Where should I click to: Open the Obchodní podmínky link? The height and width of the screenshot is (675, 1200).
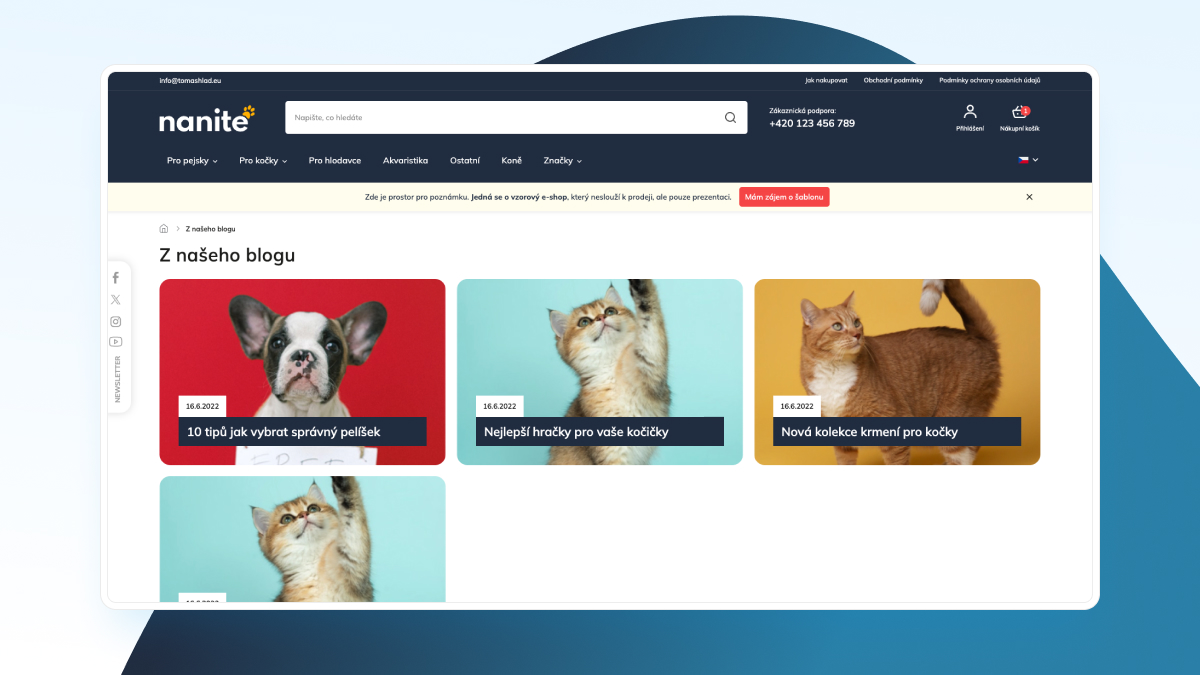click(x=893, y=80)
